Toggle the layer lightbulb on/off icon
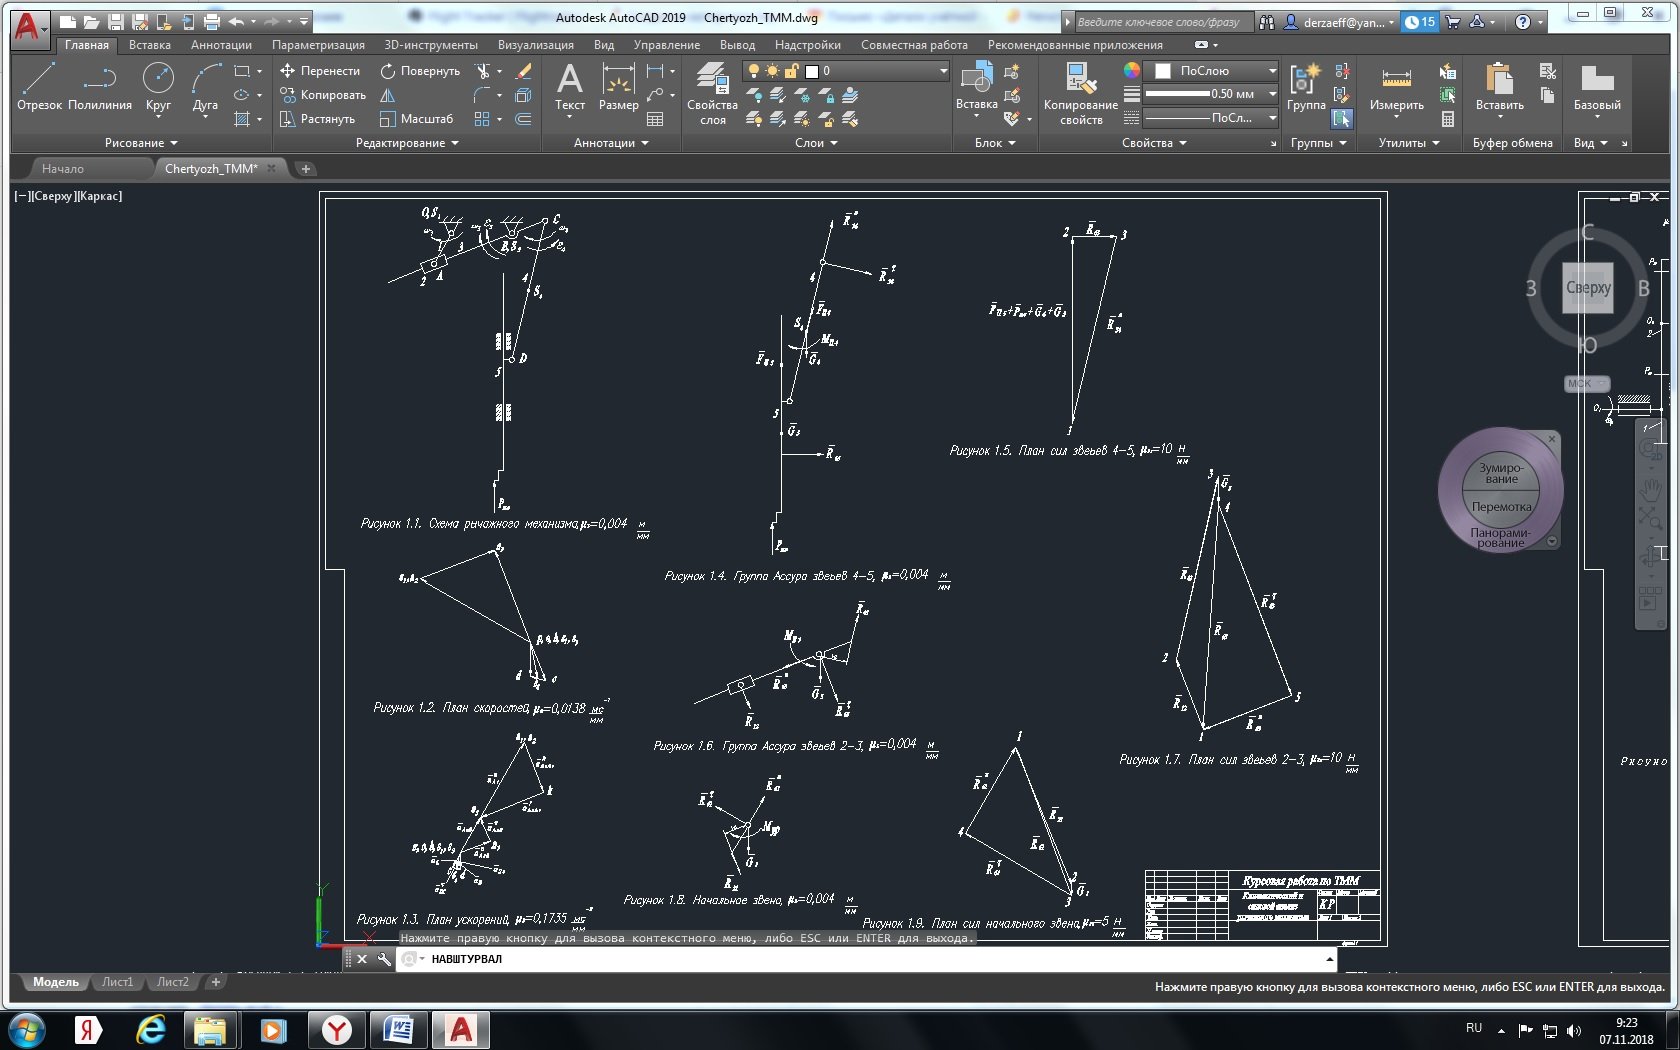Screen dimensions: 1680x1050 pyautogui.click(x=754, y=71)
